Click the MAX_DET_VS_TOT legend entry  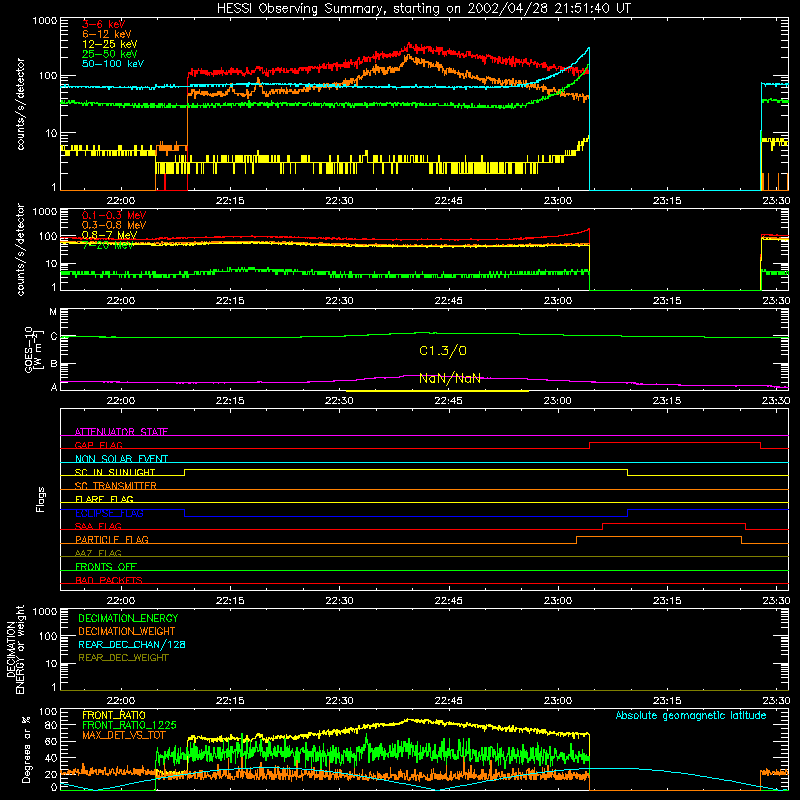(x=124, y=735)
